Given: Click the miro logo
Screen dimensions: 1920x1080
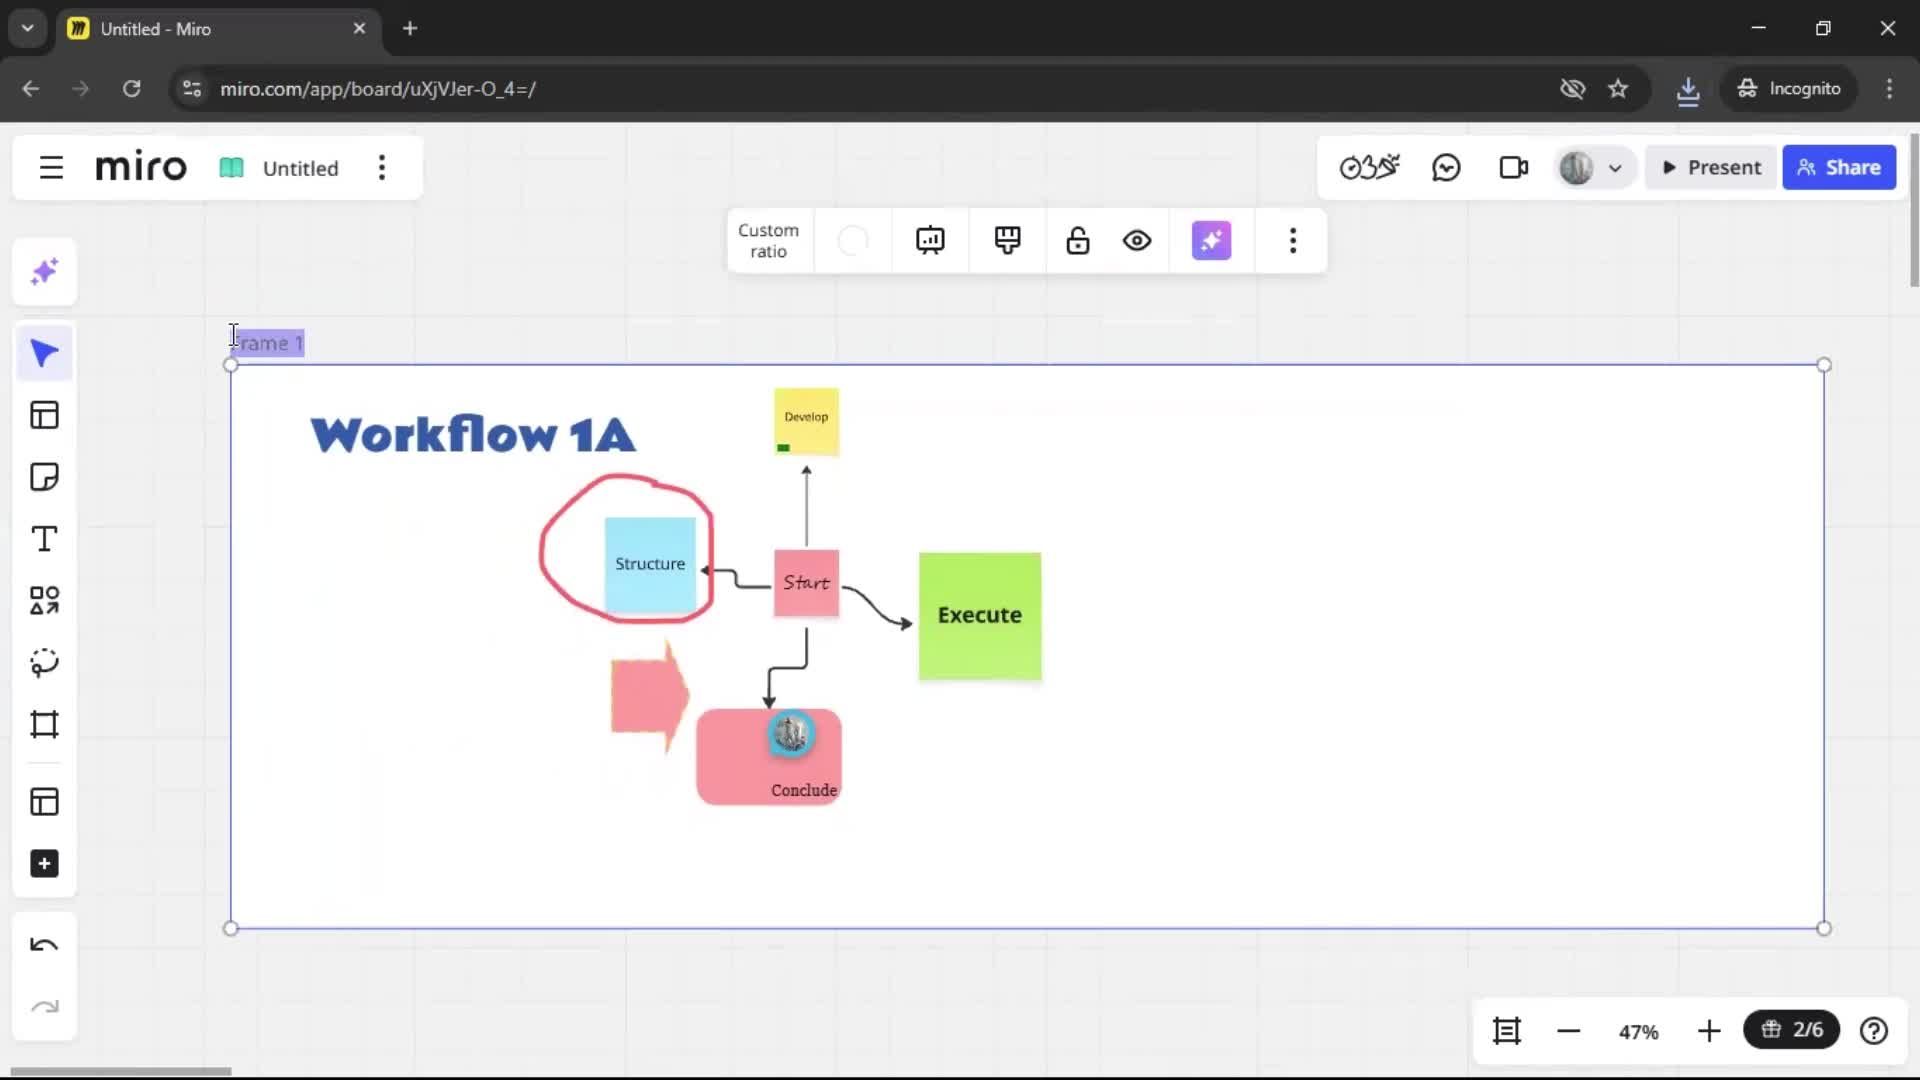Looking at the screenshot, I should [141, 167].
